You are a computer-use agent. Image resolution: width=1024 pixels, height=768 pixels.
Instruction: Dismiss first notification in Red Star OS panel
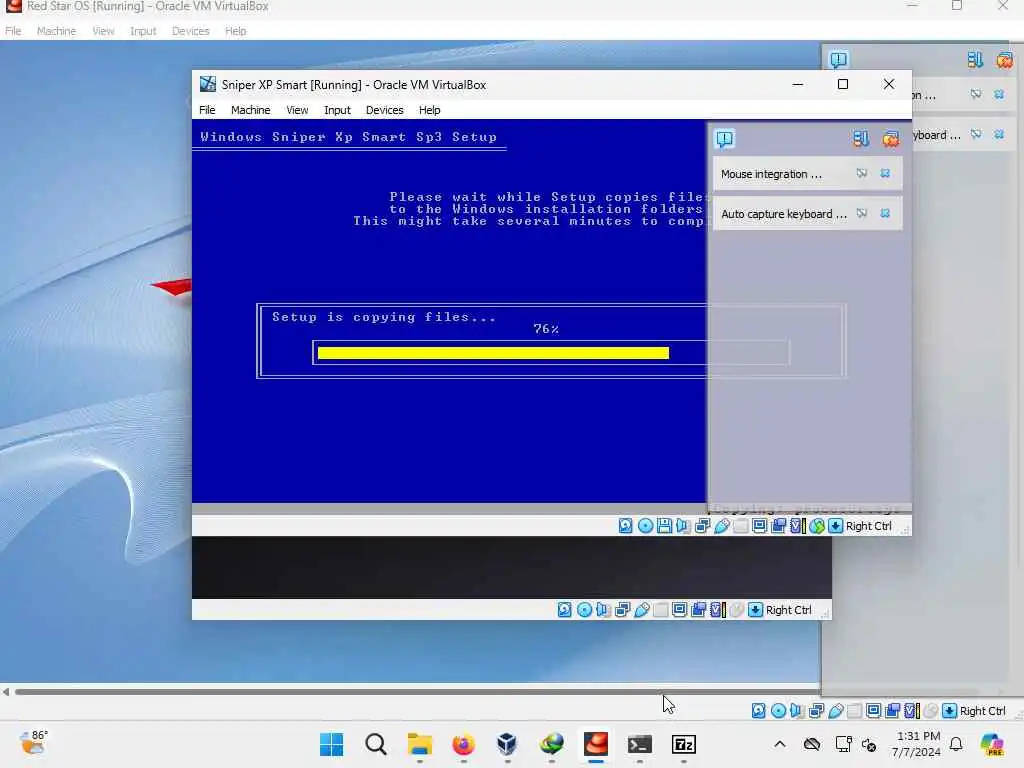999,94
